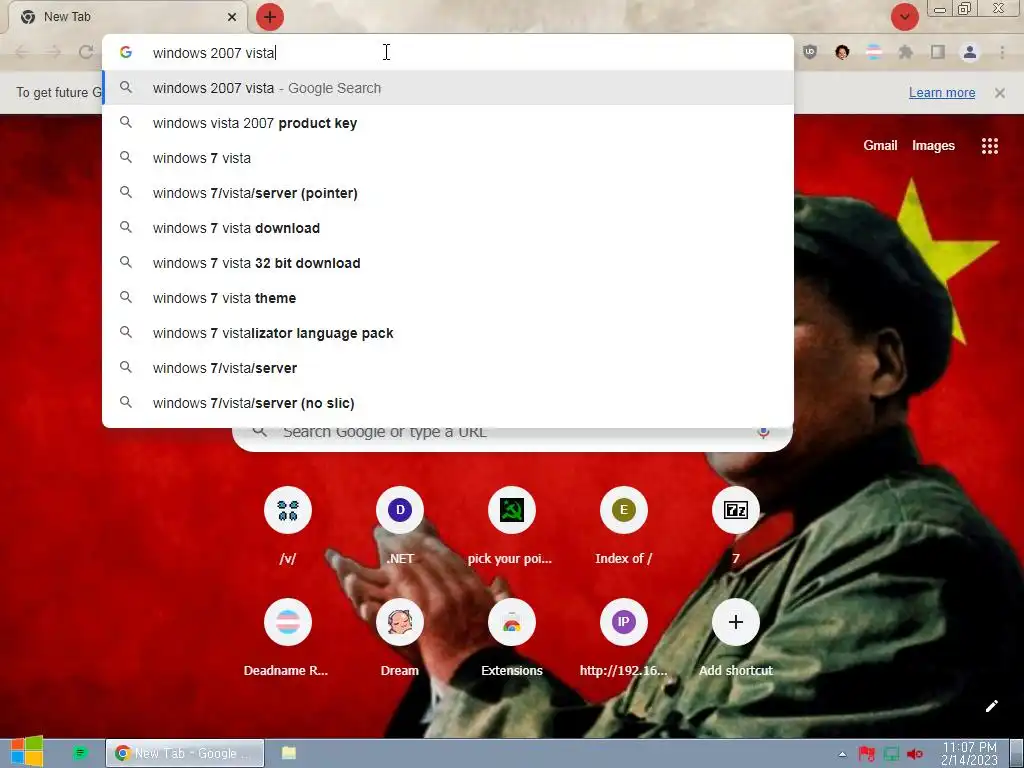Pick suggestion 'windows 7 vista 32 bit download'
The height and width of the screenshot is (768, 1024).
[x=447, y=263]
